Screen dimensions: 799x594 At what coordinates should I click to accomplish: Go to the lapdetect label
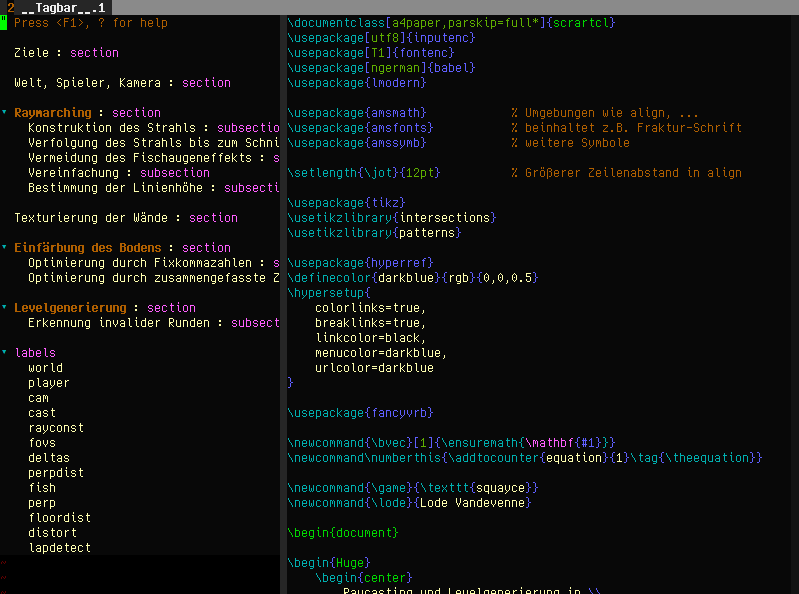(x=59, y=548)
